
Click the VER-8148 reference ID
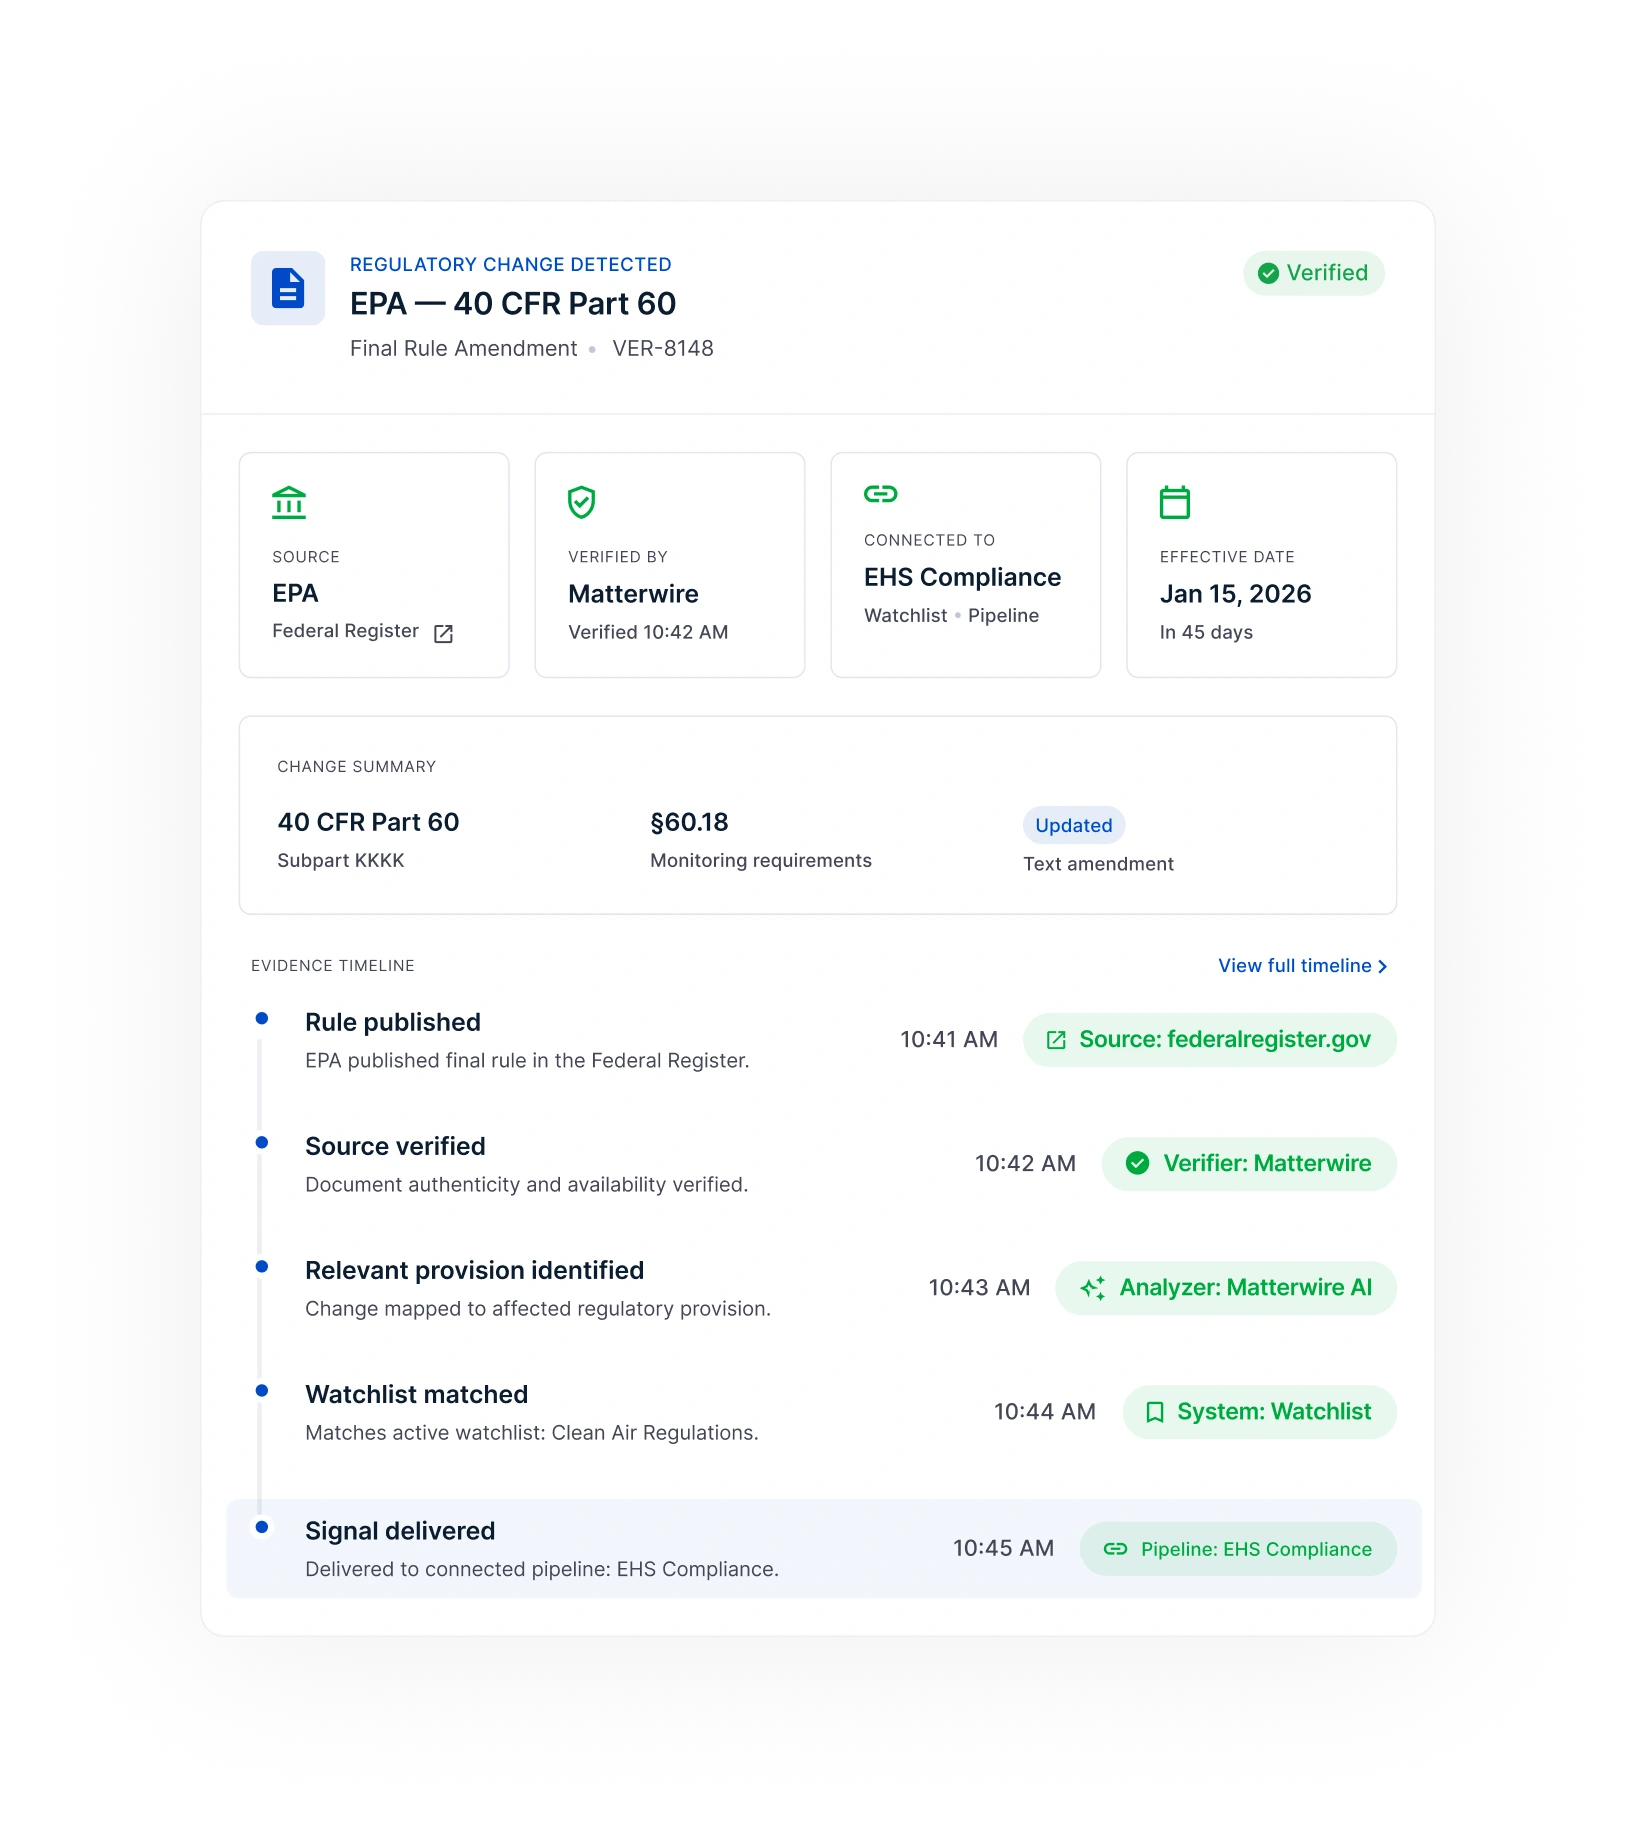pyautogui.click(x=663, y=348)
